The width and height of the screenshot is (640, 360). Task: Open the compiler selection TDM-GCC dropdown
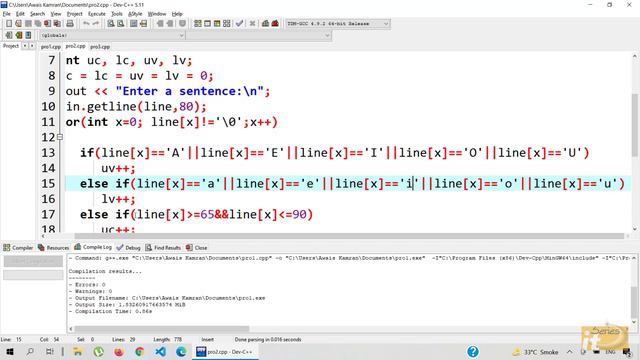click(x=338, y=24)
